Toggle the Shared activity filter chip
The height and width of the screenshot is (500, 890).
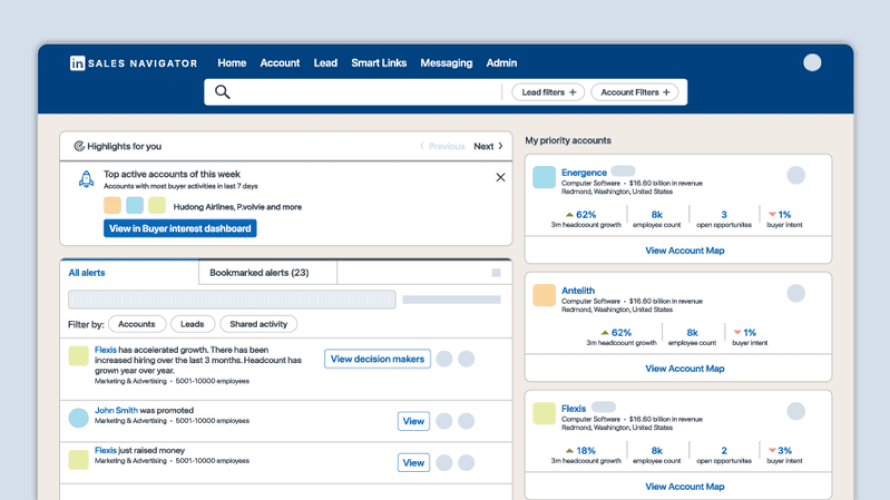(258, 324)
